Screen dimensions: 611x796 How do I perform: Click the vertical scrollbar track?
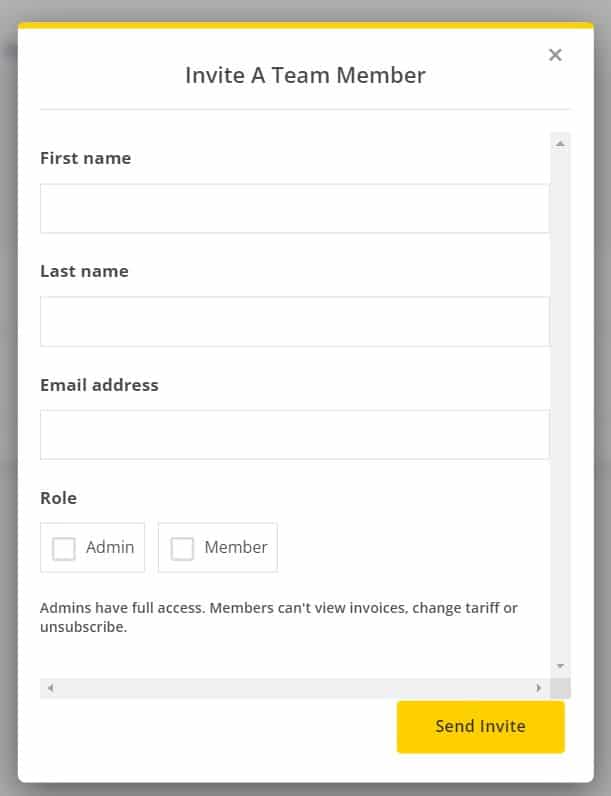[x=560, y=405]
